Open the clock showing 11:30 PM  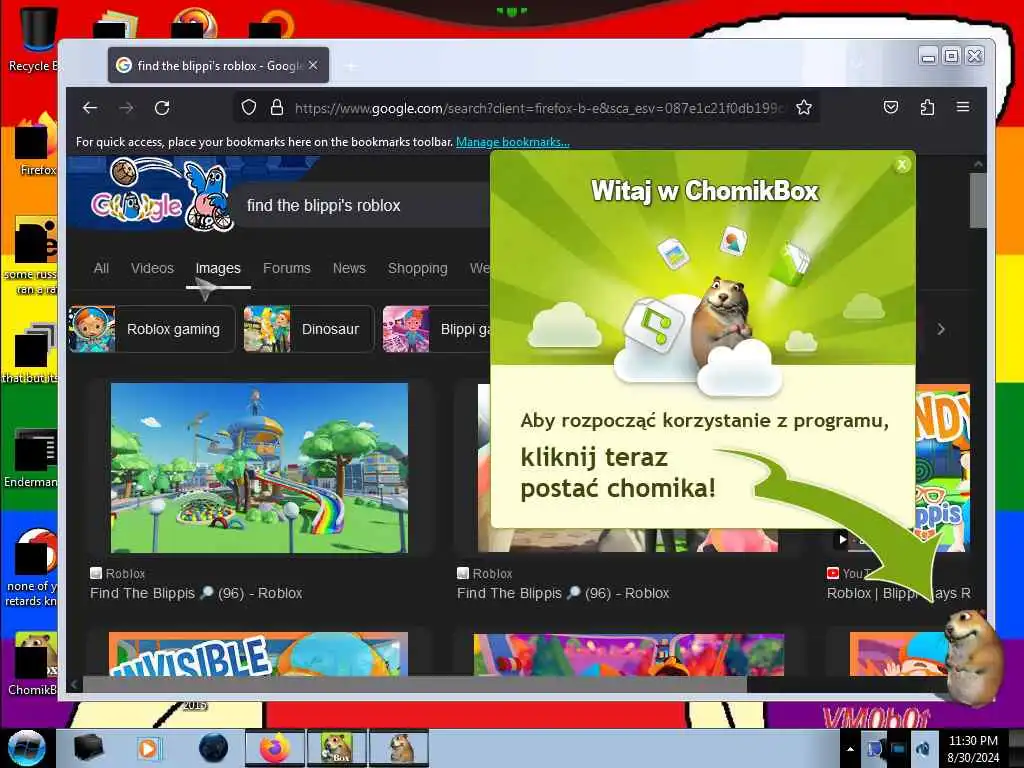click(973, 749)
